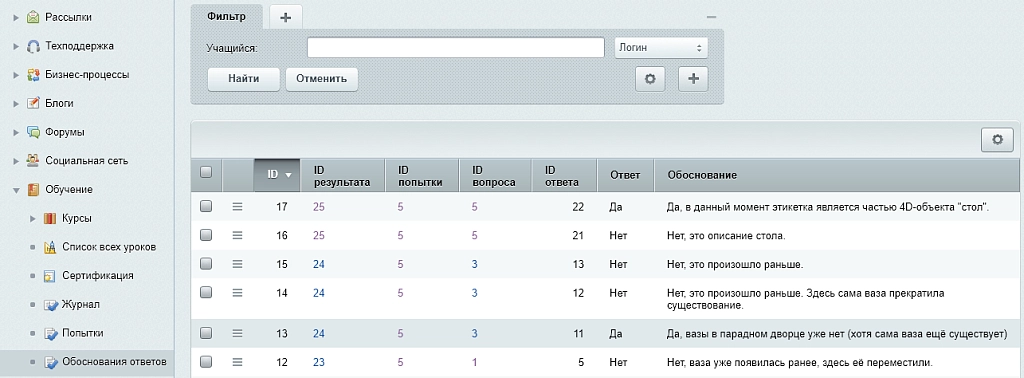Click the plus button beside filter gear

coord(694,79)
